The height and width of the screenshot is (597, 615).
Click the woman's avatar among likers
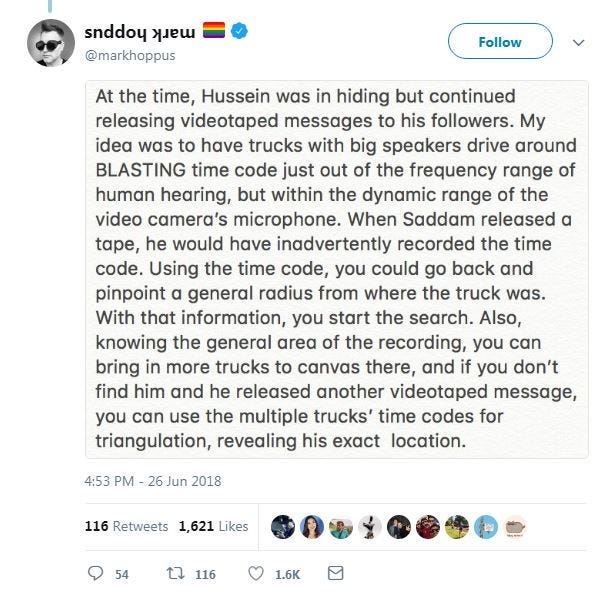(x=312, y=527)
